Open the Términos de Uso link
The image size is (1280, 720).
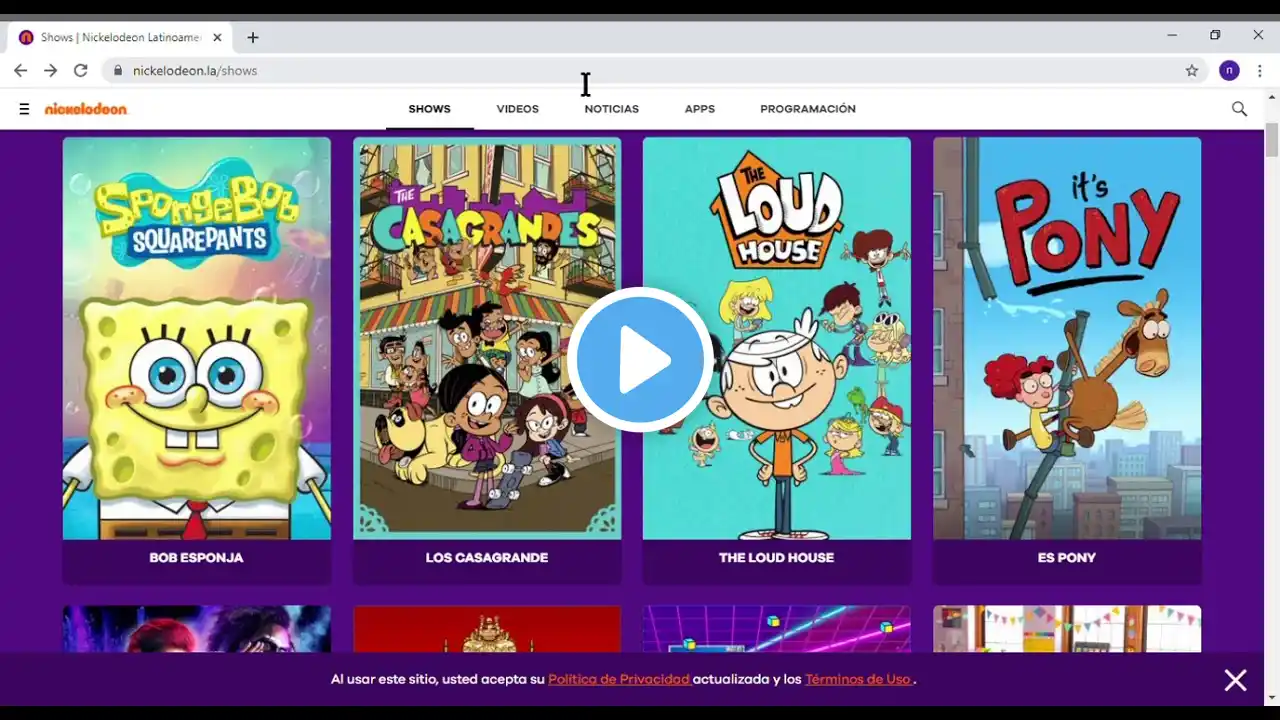(x=858, y=679)
